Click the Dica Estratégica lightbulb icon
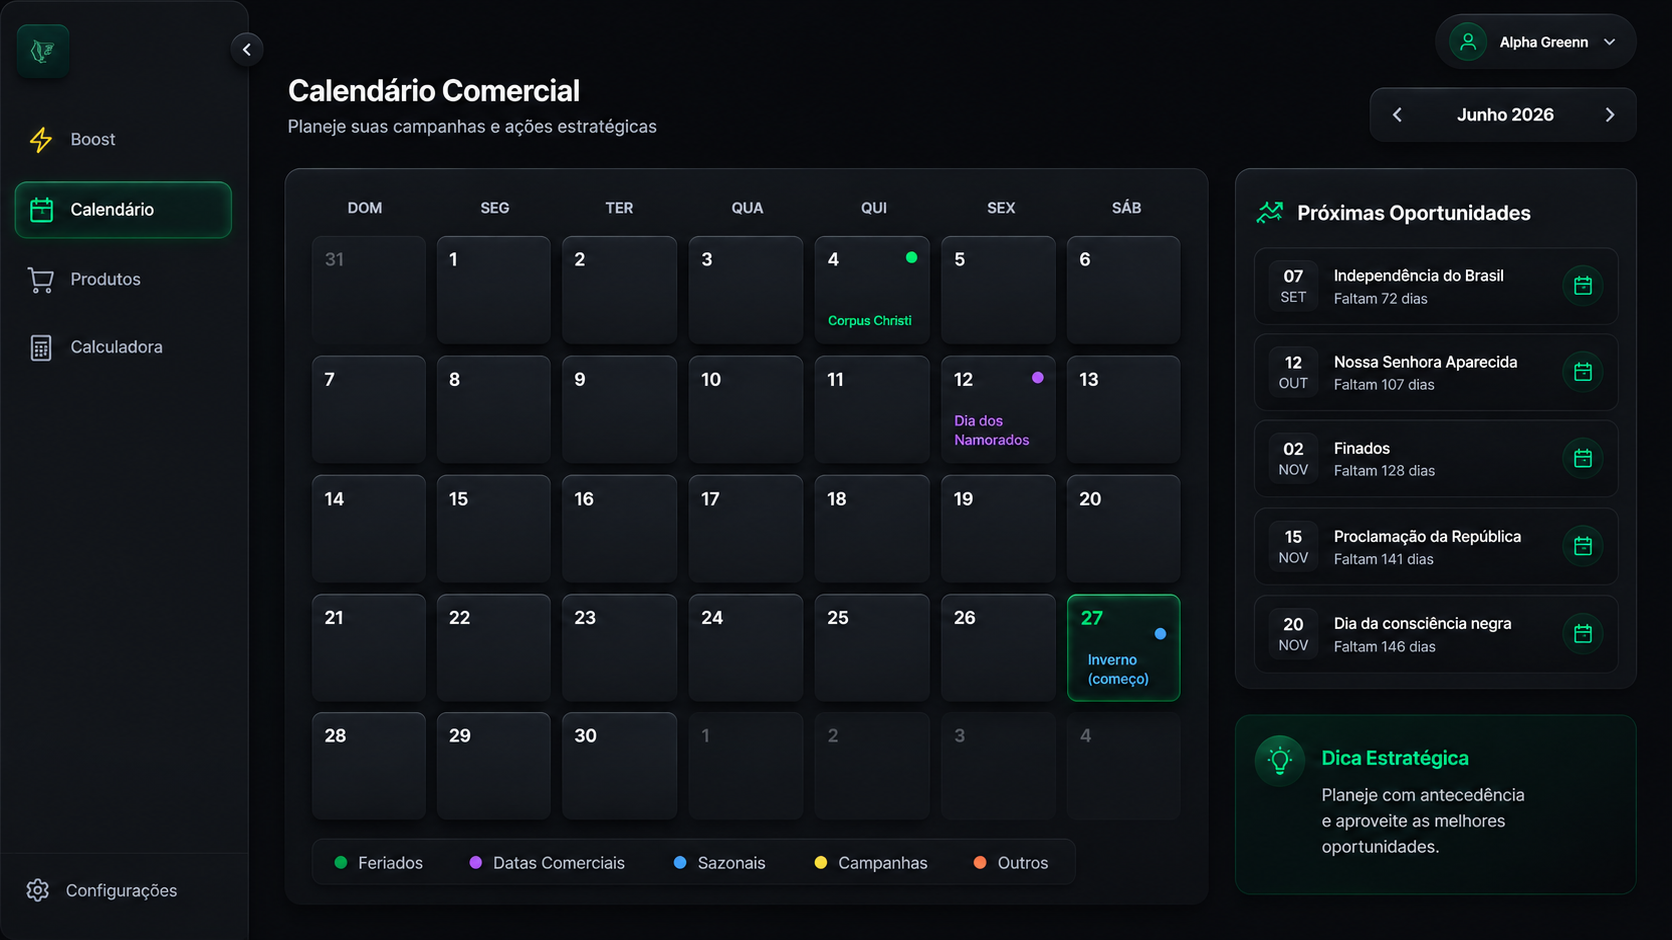Screen dimensions: 1672x940 1280,761
